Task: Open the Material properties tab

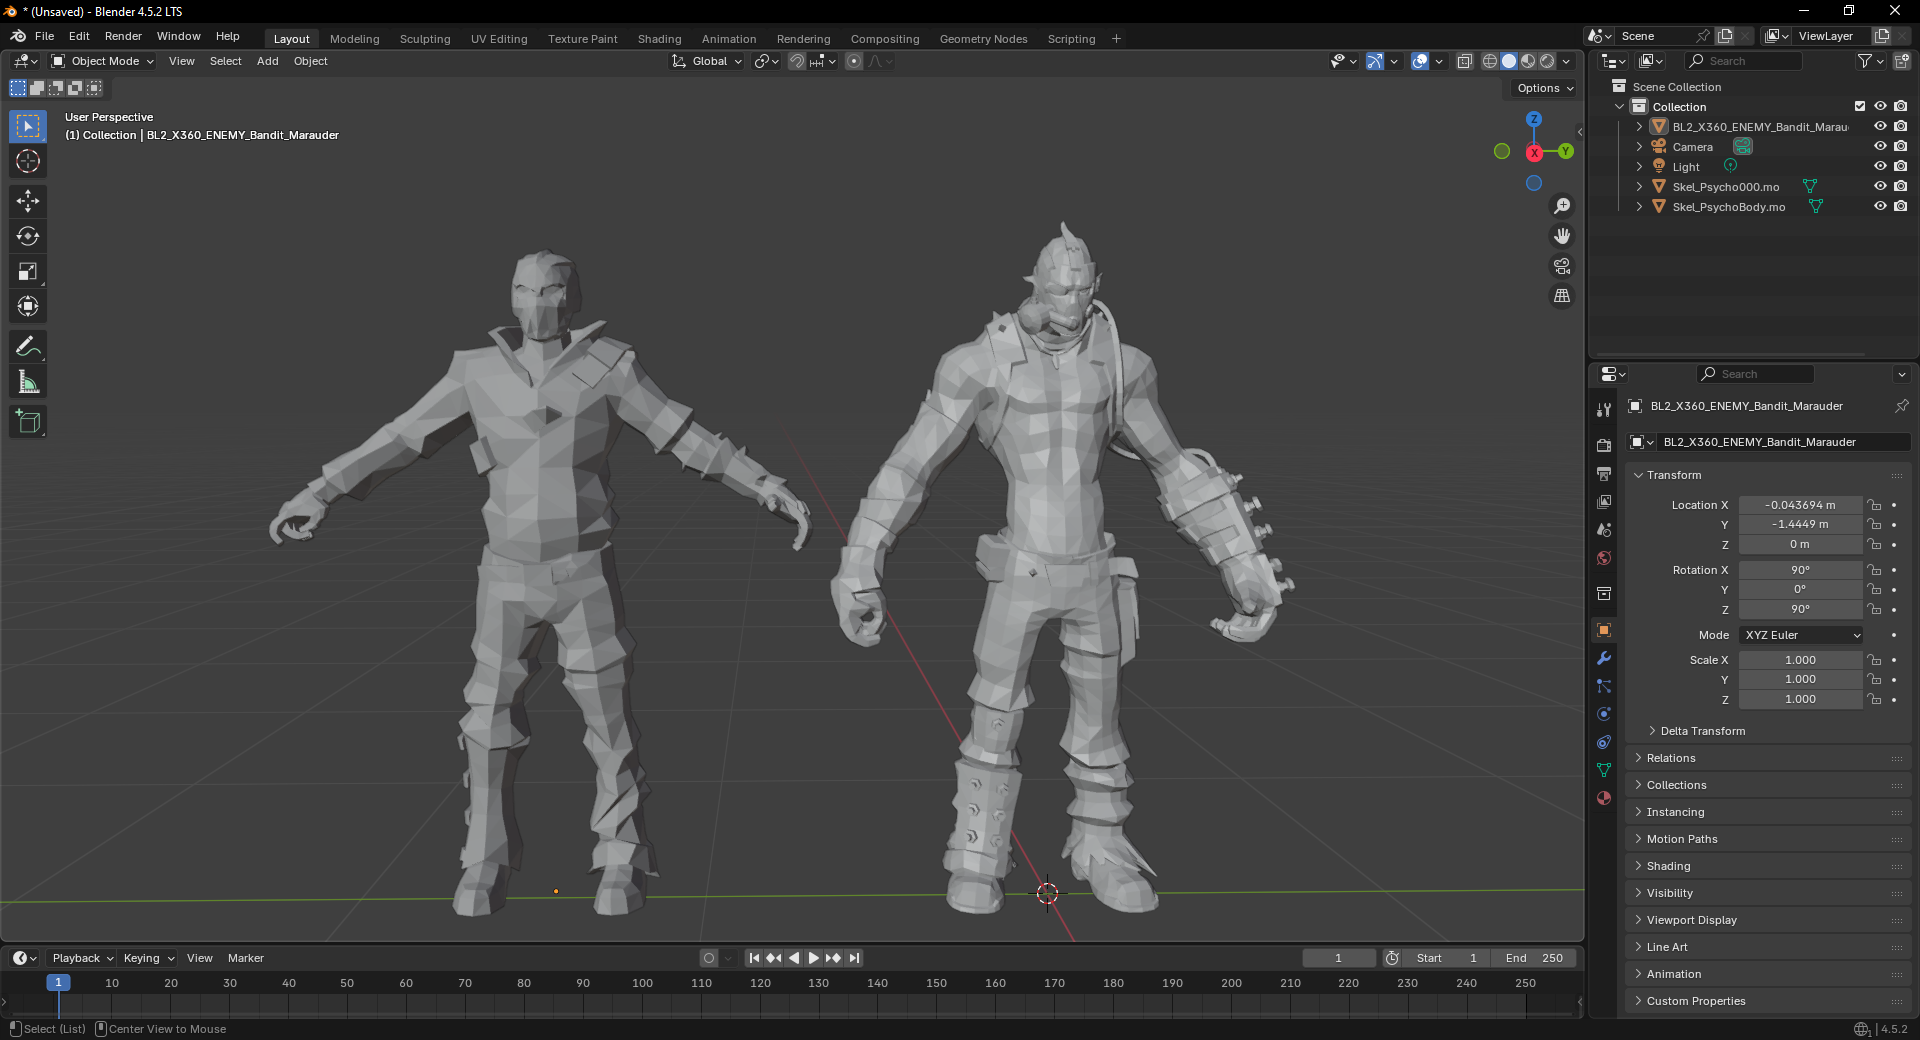Action: click(1604, 798)
